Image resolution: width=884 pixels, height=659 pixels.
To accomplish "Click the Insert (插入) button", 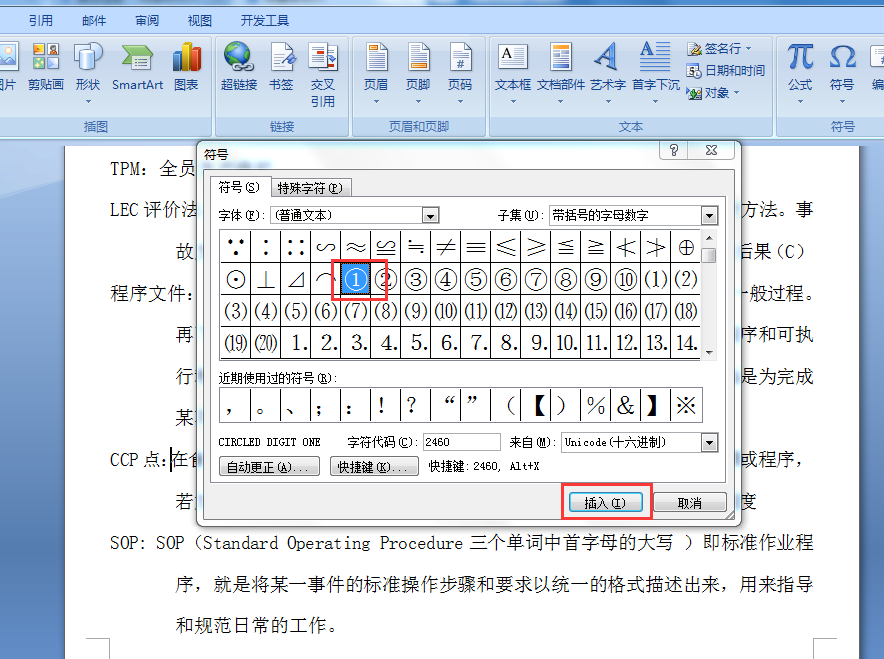I will point(605,502).
